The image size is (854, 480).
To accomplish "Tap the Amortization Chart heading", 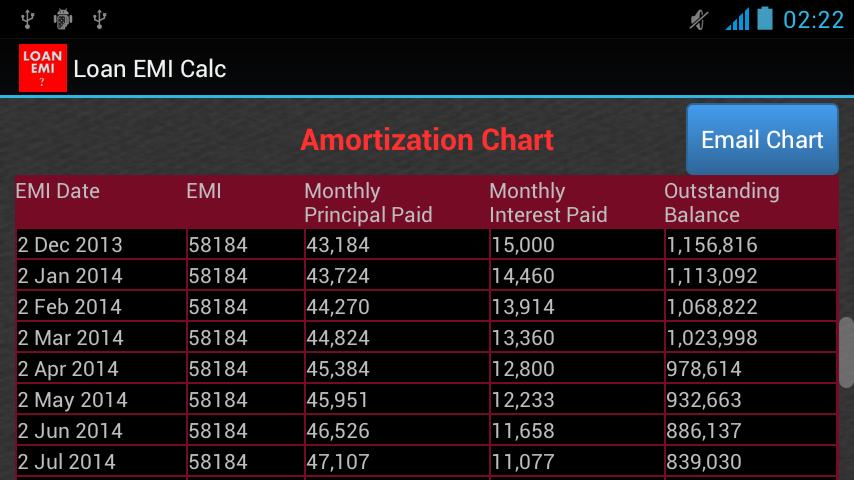I will pyautogui.click(x=427, y=140).
